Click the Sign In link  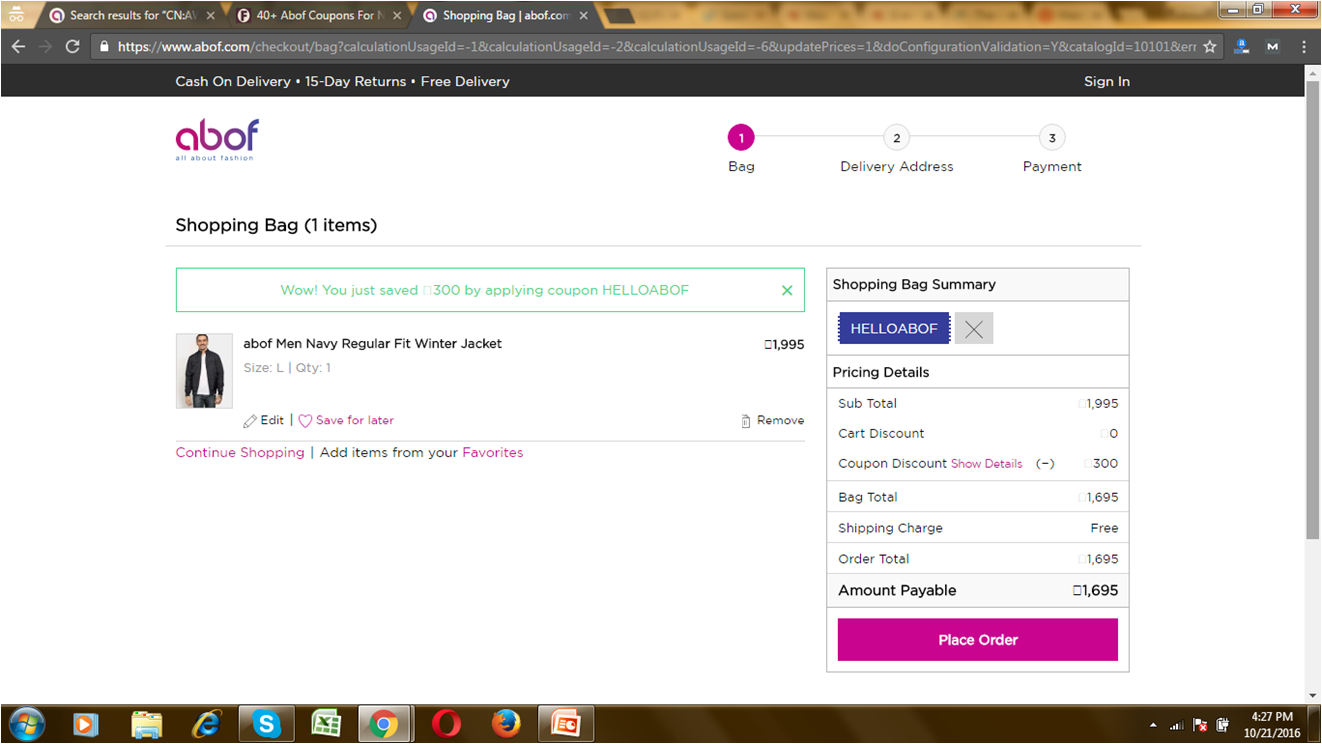click(1107, 82)
